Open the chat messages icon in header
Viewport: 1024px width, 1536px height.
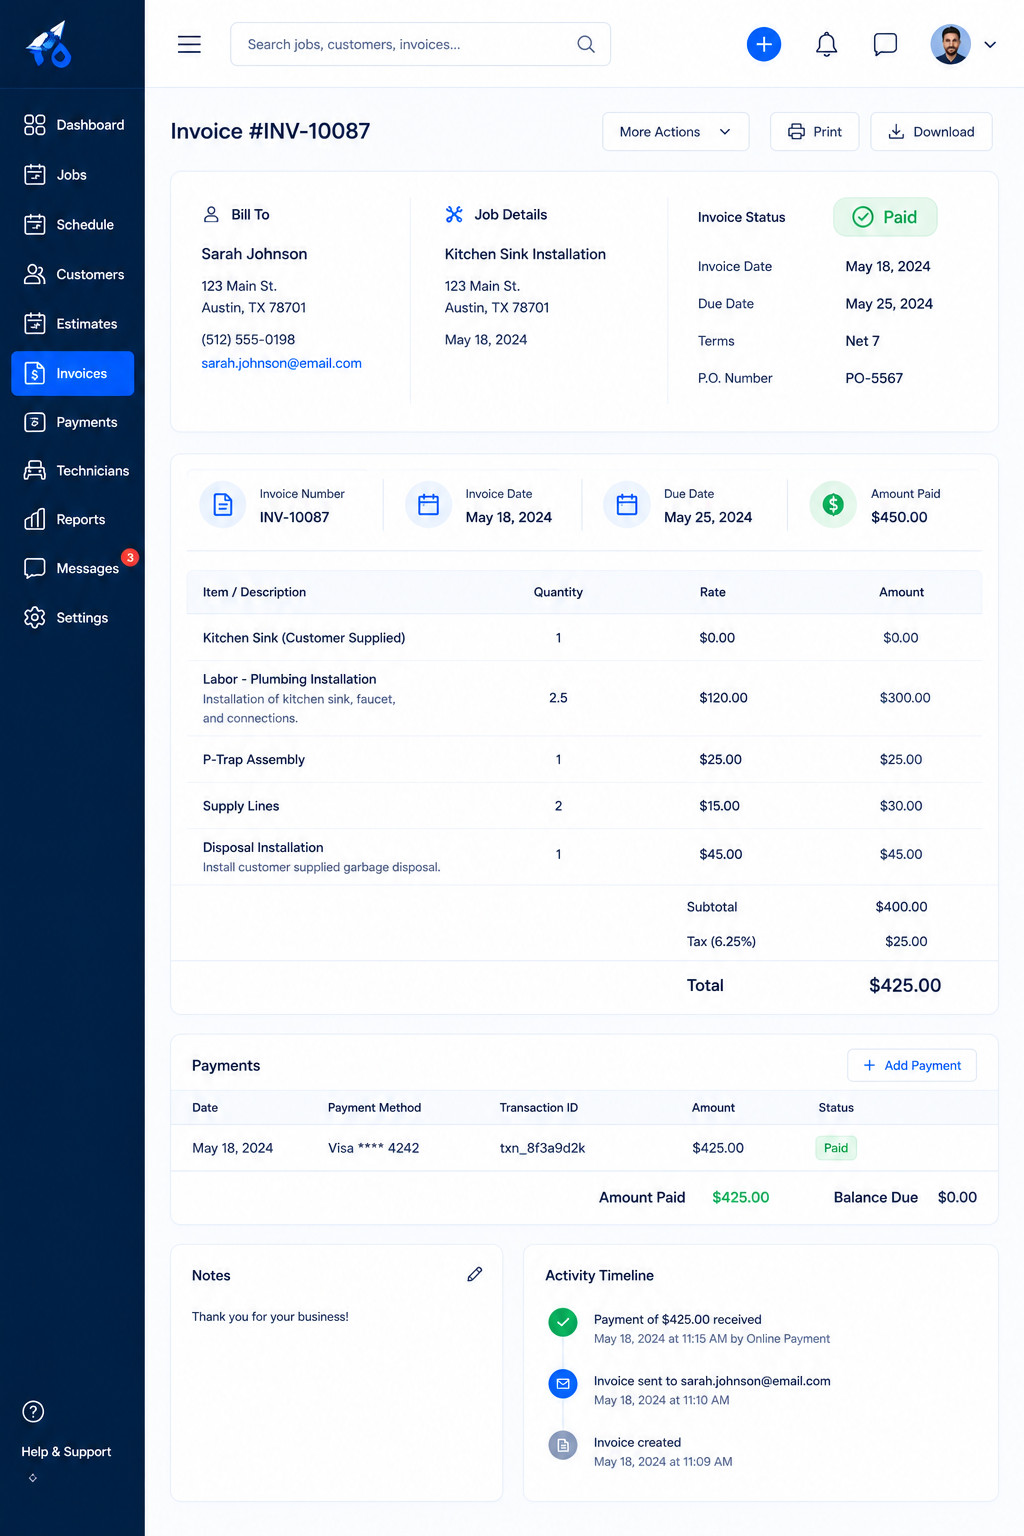pos(885,44)
